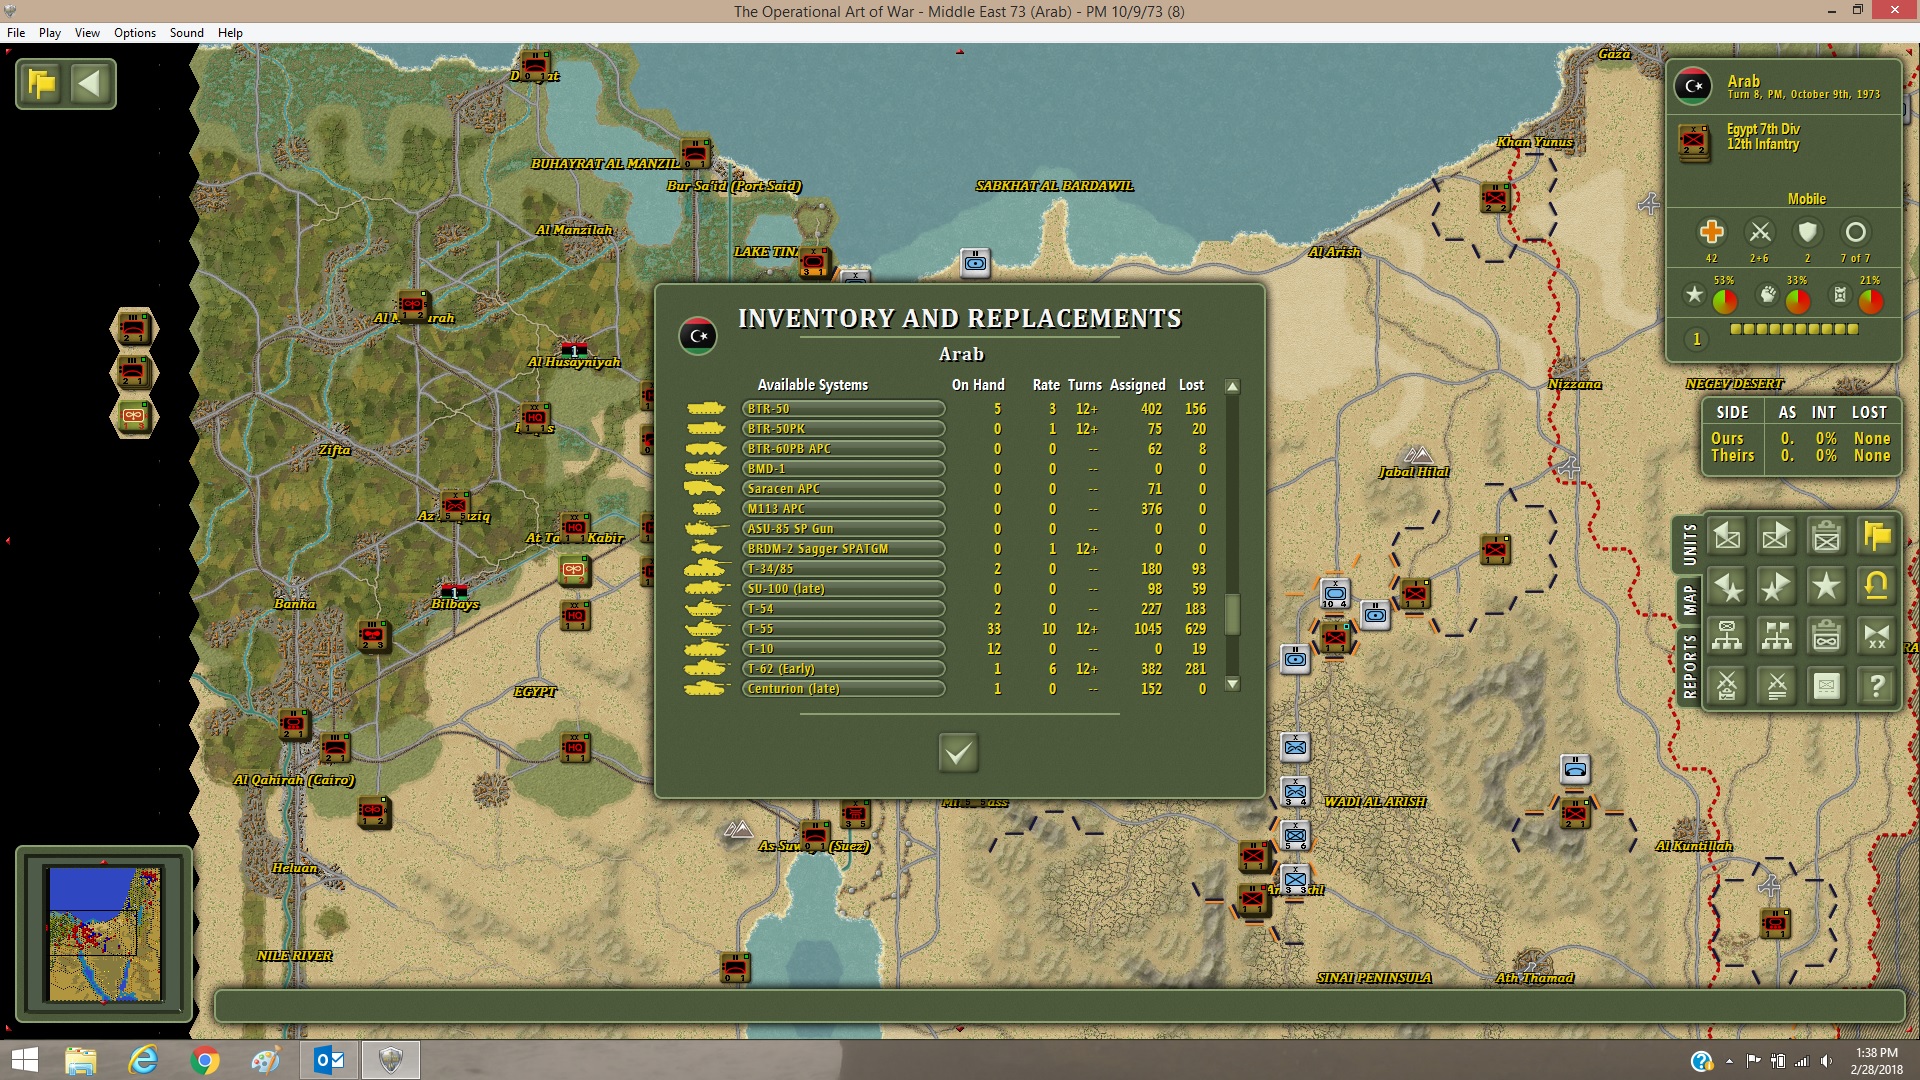Click the 'Assigned' column header
Screen dimensions: 1920x1080
1137,385
